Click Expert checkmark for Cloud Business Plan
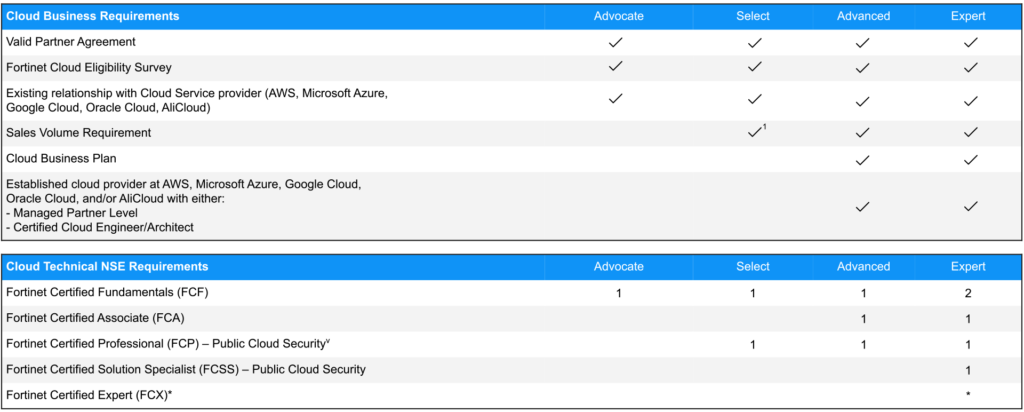 click(x=970, y=159)
